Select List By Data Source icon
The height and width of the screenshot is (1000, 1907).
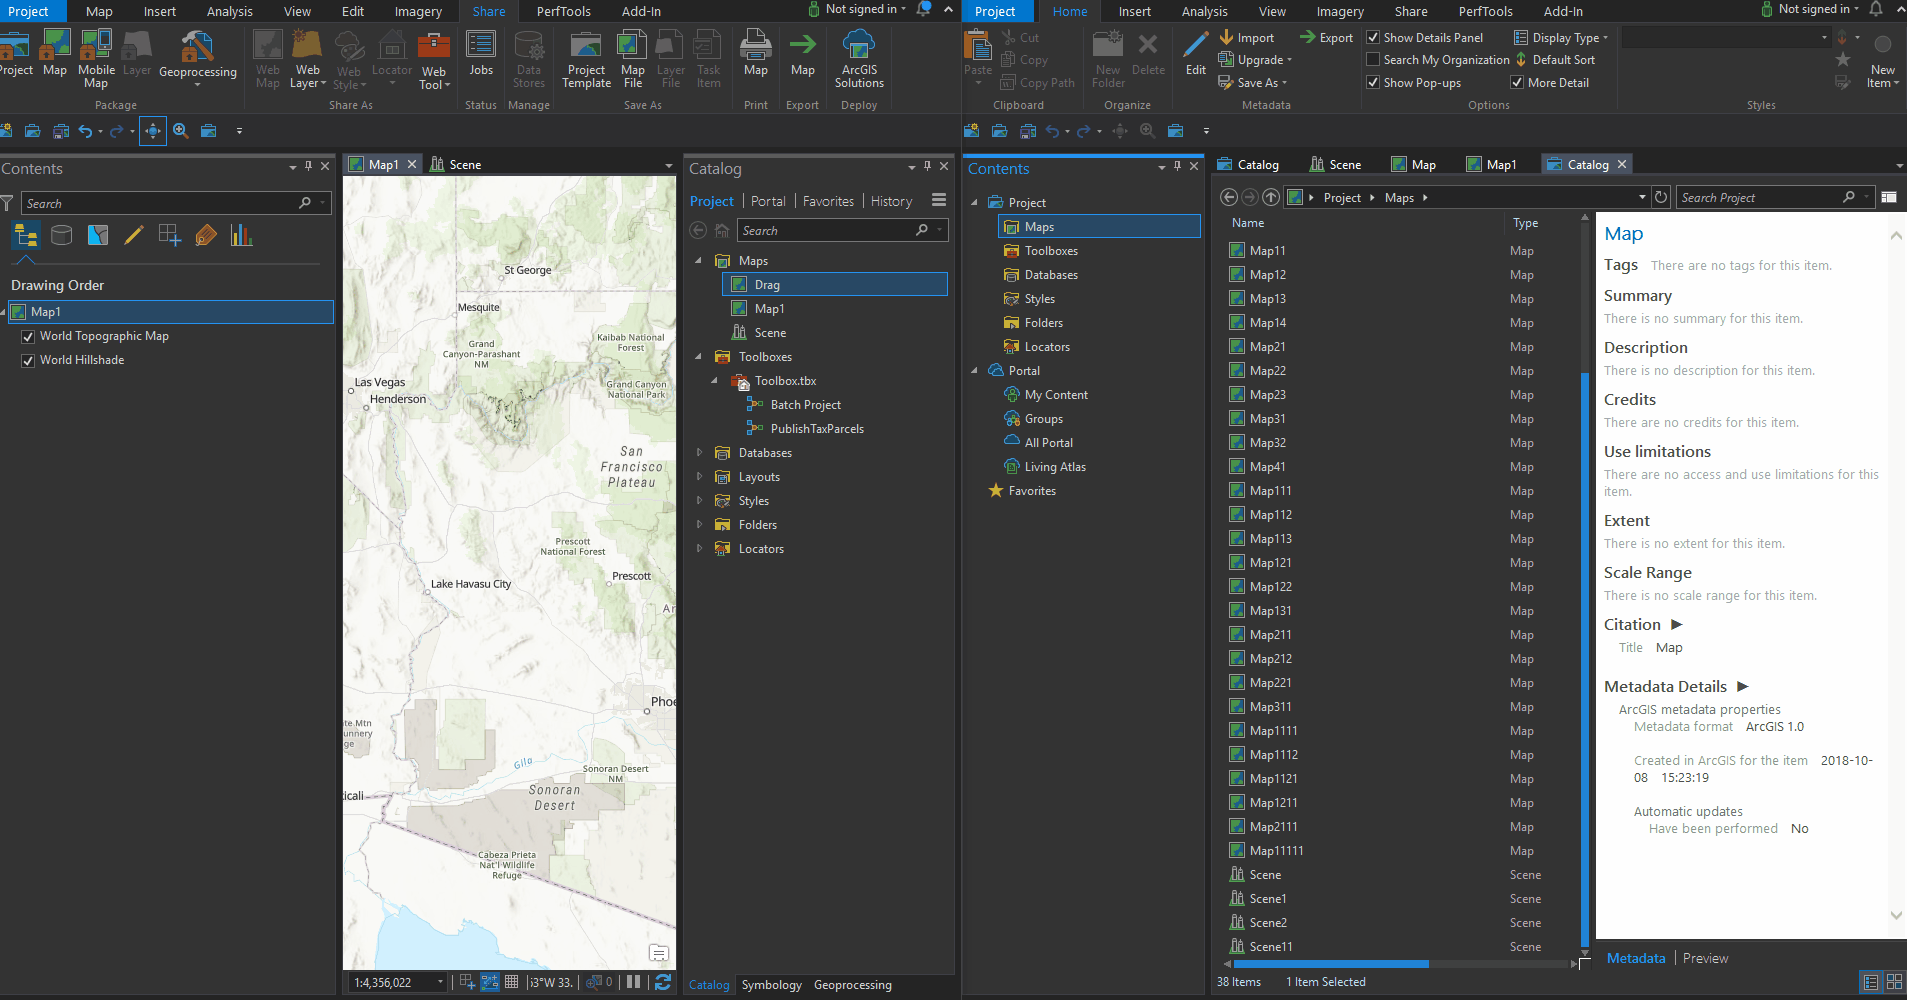coord(62,236)
